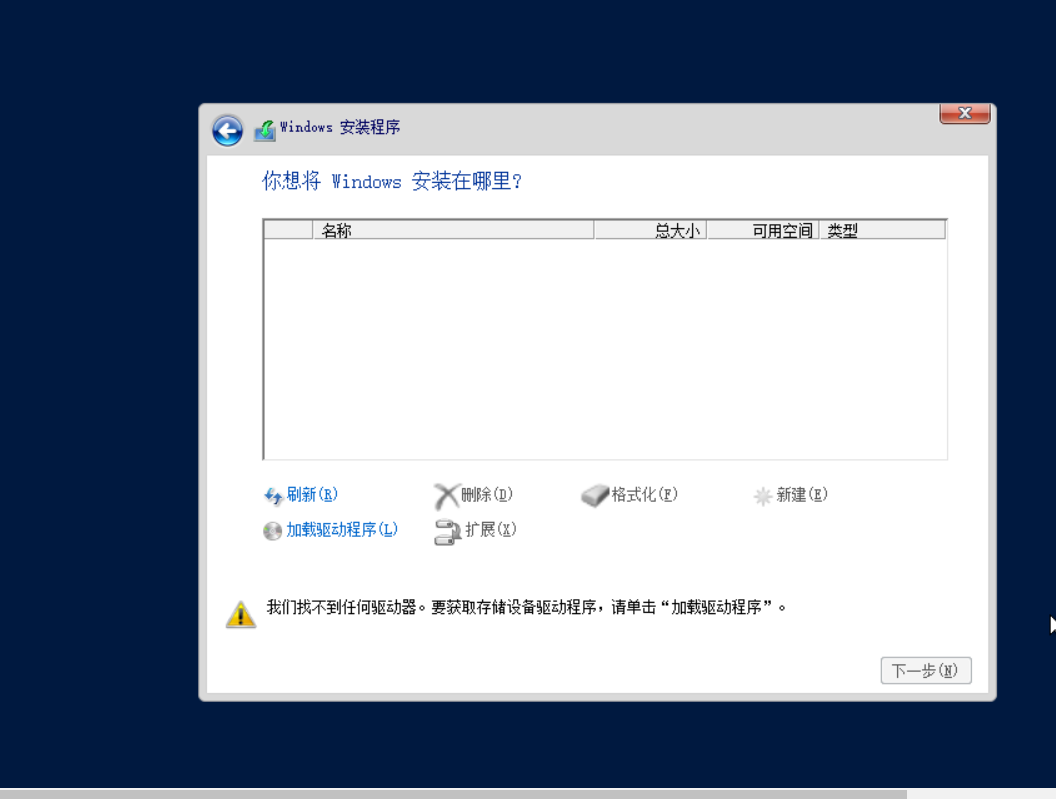Click the 下一步(N) next button

[926, 670]
